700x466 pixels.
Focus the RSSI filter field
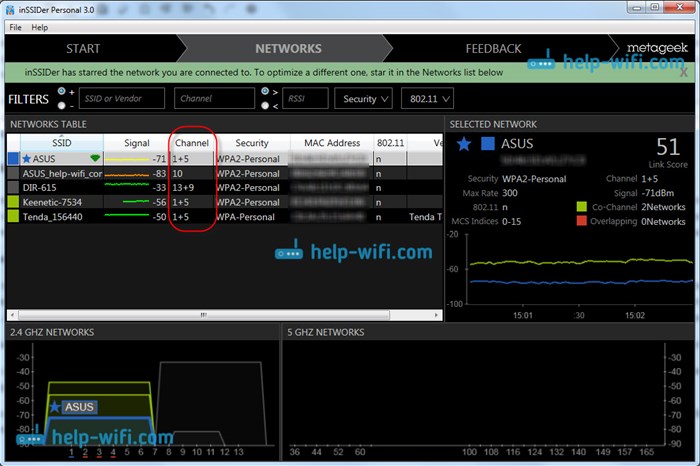(x=305, y=98)
